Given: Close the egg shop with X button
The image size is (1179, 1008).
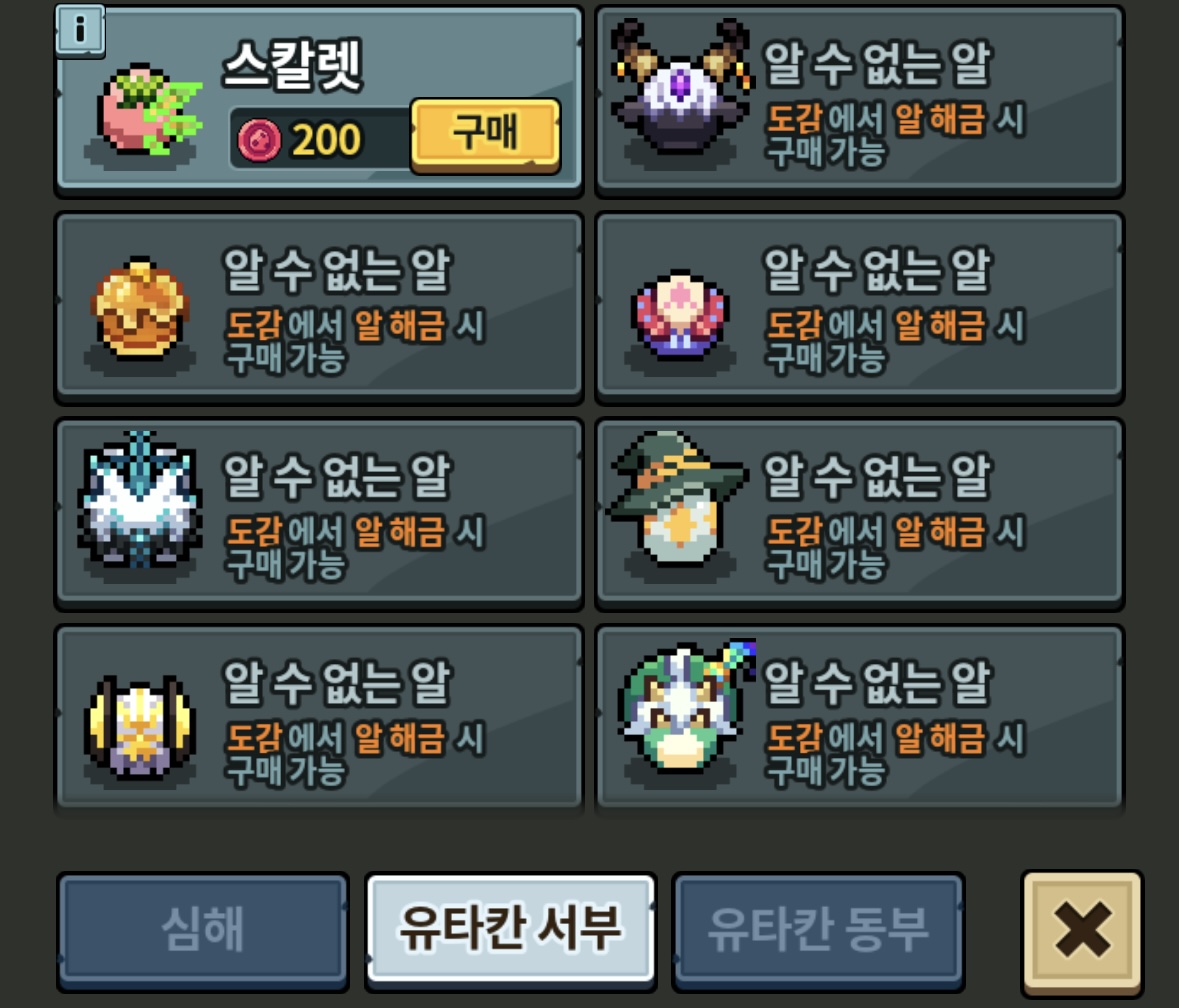Looking at the screenshot, I should pyautogui.click(x=1082, y=931).
